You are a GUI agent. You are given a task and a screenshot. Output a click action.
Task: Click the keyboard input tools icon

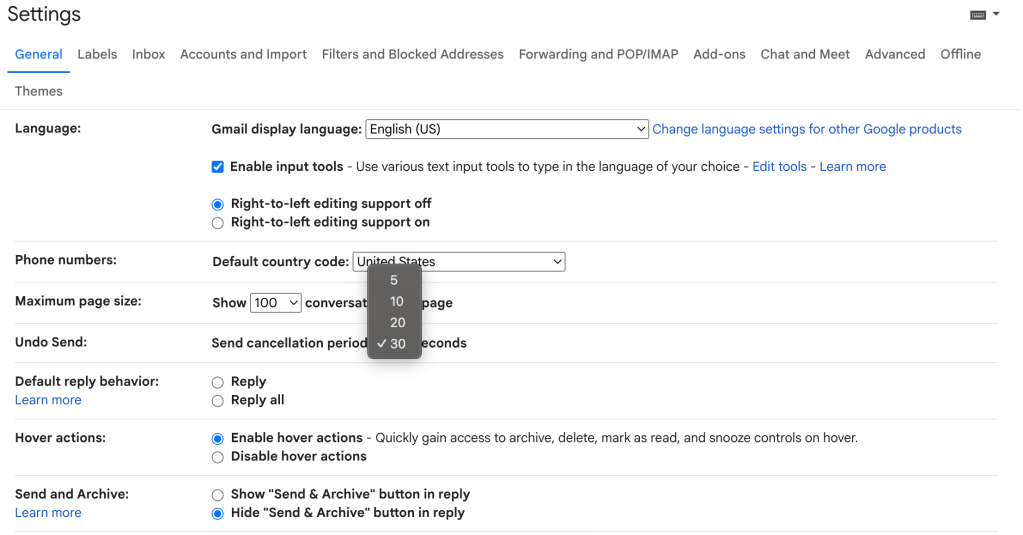pyautogui.click(x=977, y=15)
